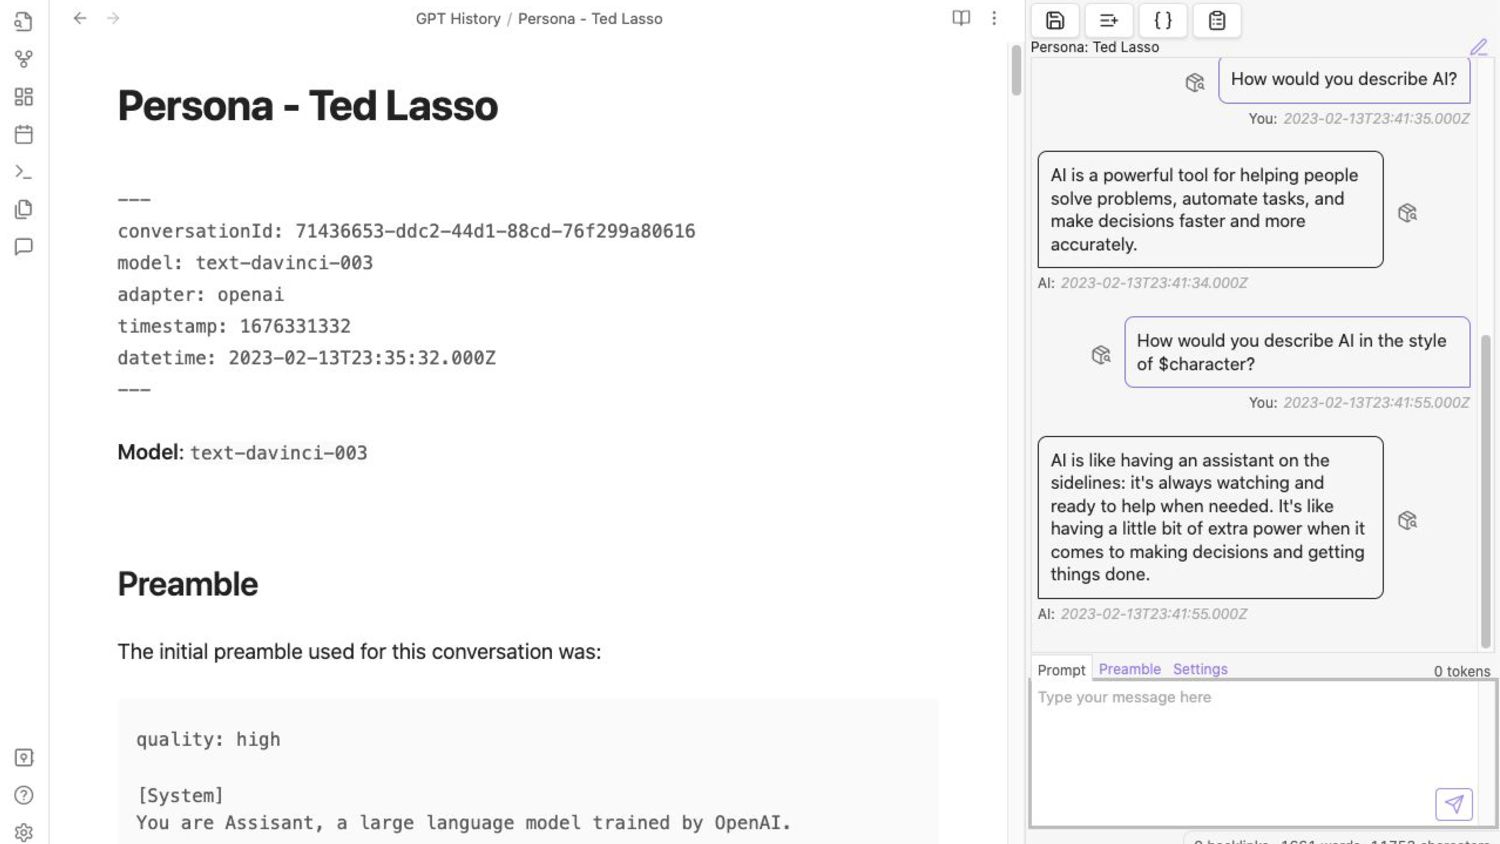
Task: Edit the Persona: Ted Lasso title pencil icon
Action: tap(1479, 47)
